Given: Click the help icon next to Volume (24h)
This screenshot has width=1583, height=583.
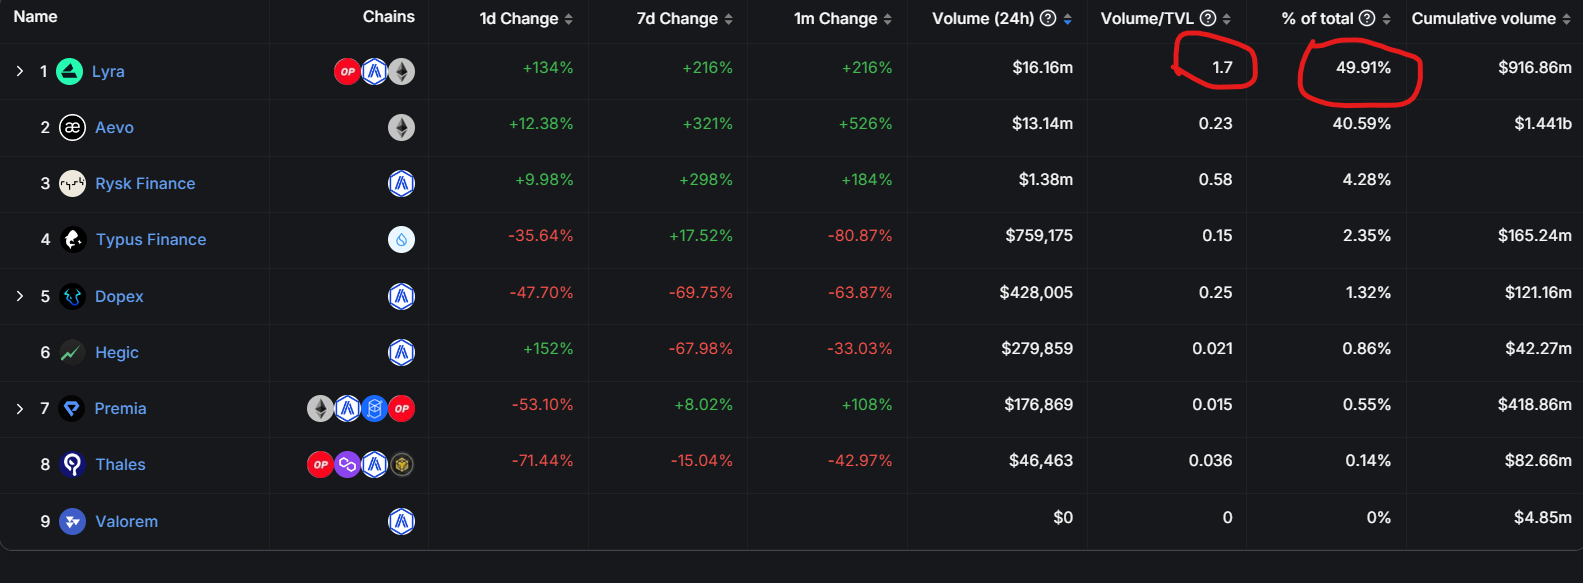Looking at the screenshot, I should click(x=1048, y=18).
